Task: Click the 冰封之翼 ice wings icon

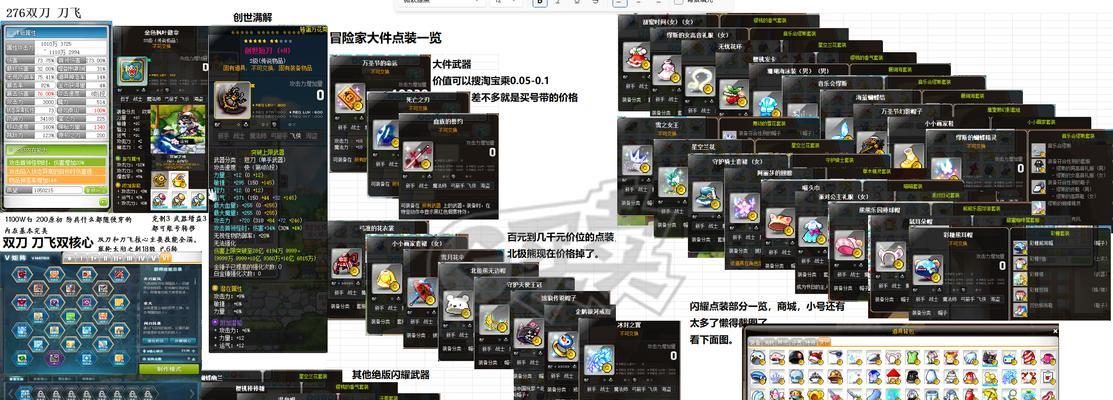Action: pos(598,360)
